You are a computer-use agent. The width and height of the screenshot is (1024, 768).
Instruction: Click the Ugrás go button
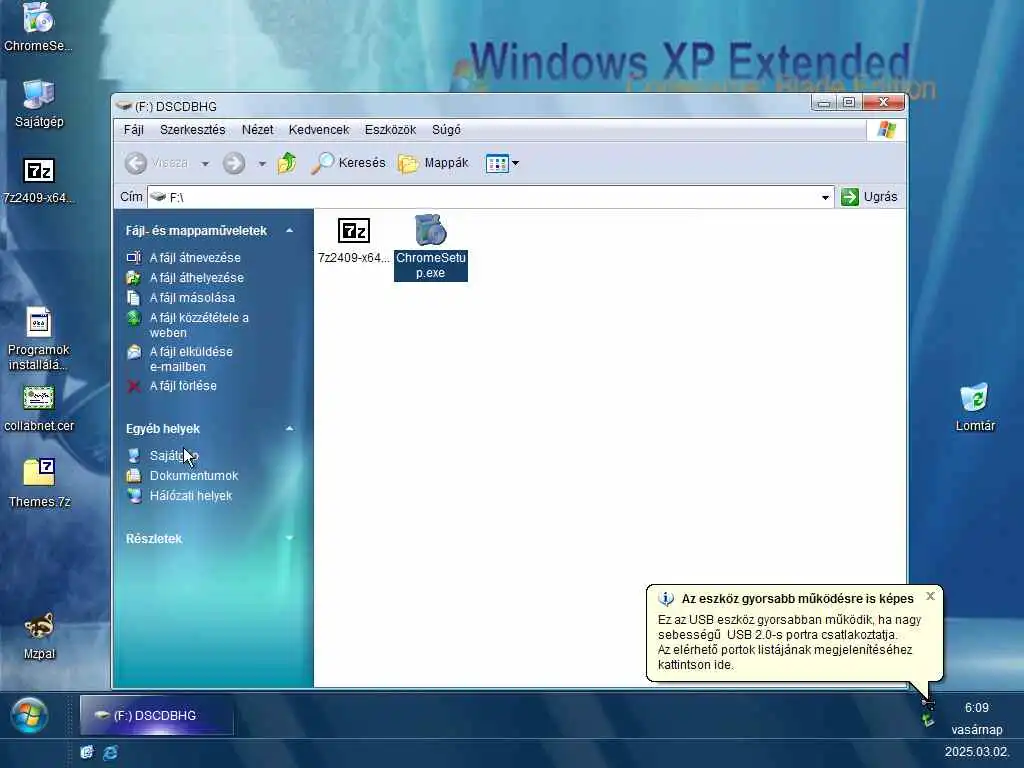click(x=869, y=197)
